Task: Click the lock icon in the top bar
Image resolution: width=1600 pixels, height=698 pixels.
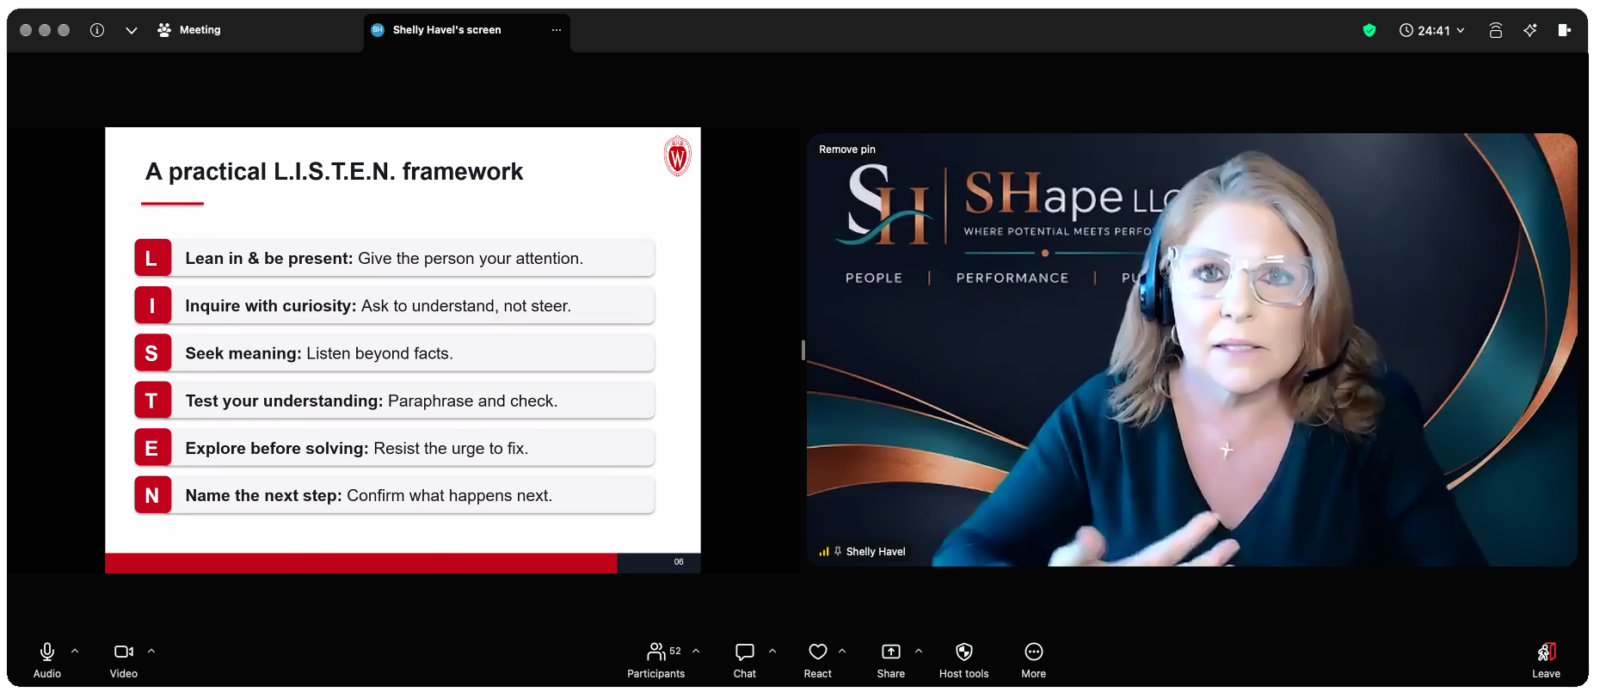Action: tap(1496, 30)
